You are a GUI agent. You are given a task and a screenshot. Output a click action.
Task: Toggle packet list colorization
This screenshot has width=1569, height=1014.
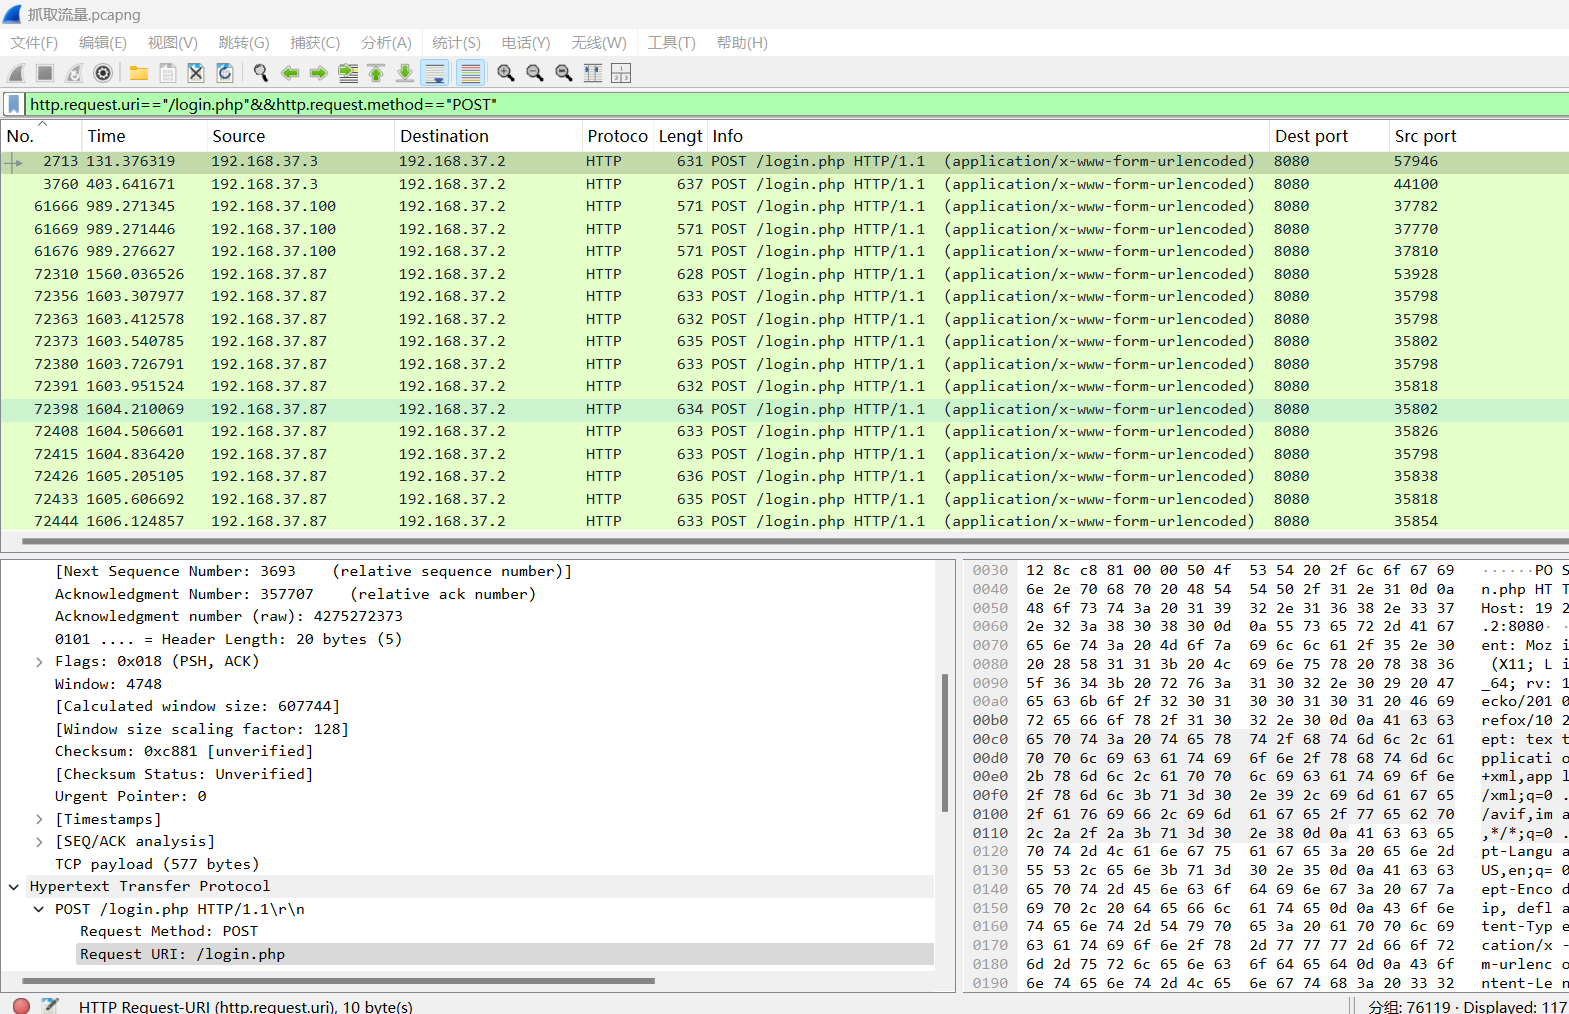(x=470, y=73)
